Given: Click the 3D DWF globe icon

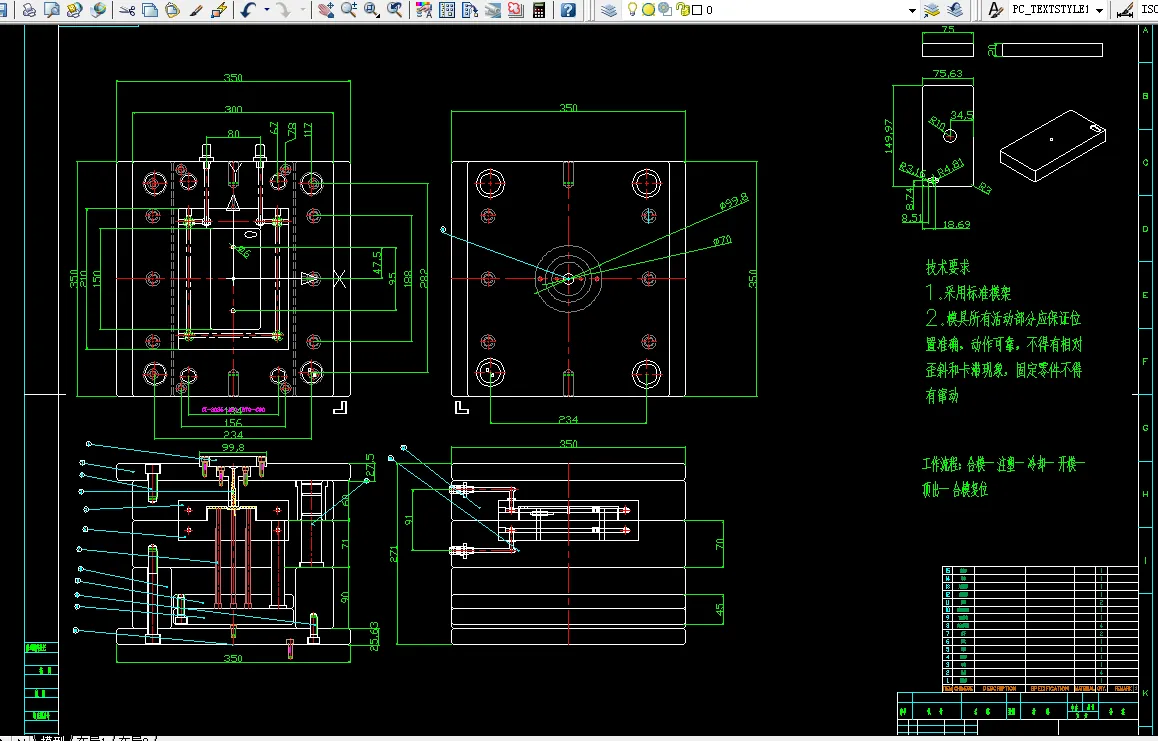Looking at the screenshot, I should tap(97, 10).
